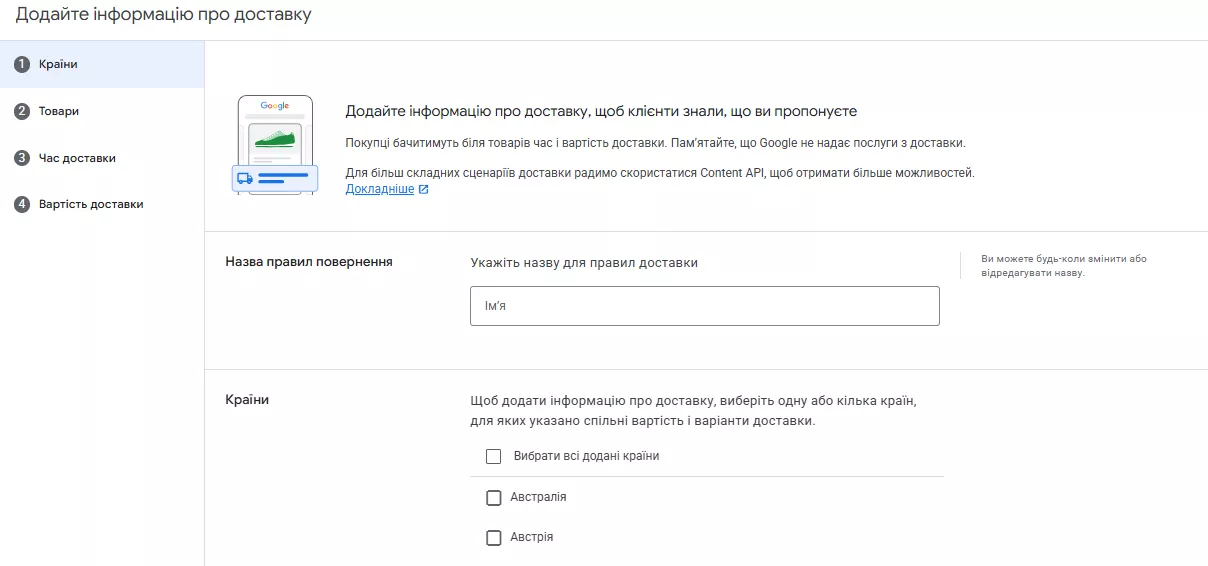Select the Країни step label in the sidebar
Image resolution: width=1208 pixels, height=566 pixels.
pyautogui.click(x=58, y=65)
